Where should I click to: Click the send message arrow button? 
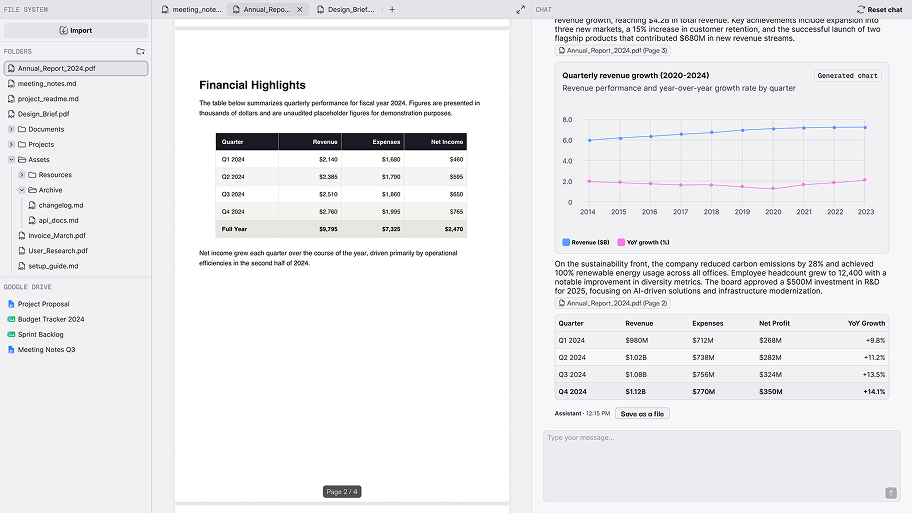pyautogui.click(x=890, y=493)
